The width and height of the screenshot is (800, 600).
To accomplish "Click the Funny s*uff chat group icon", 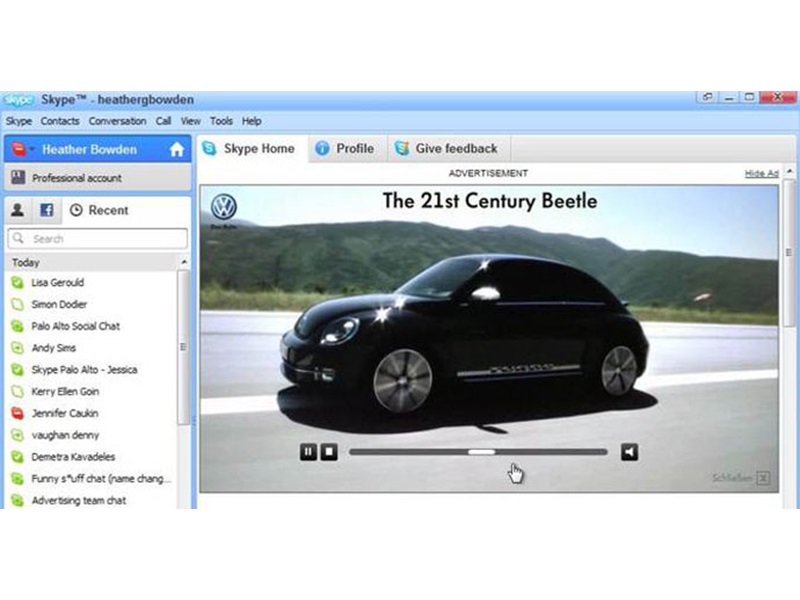I will (17, 479).
